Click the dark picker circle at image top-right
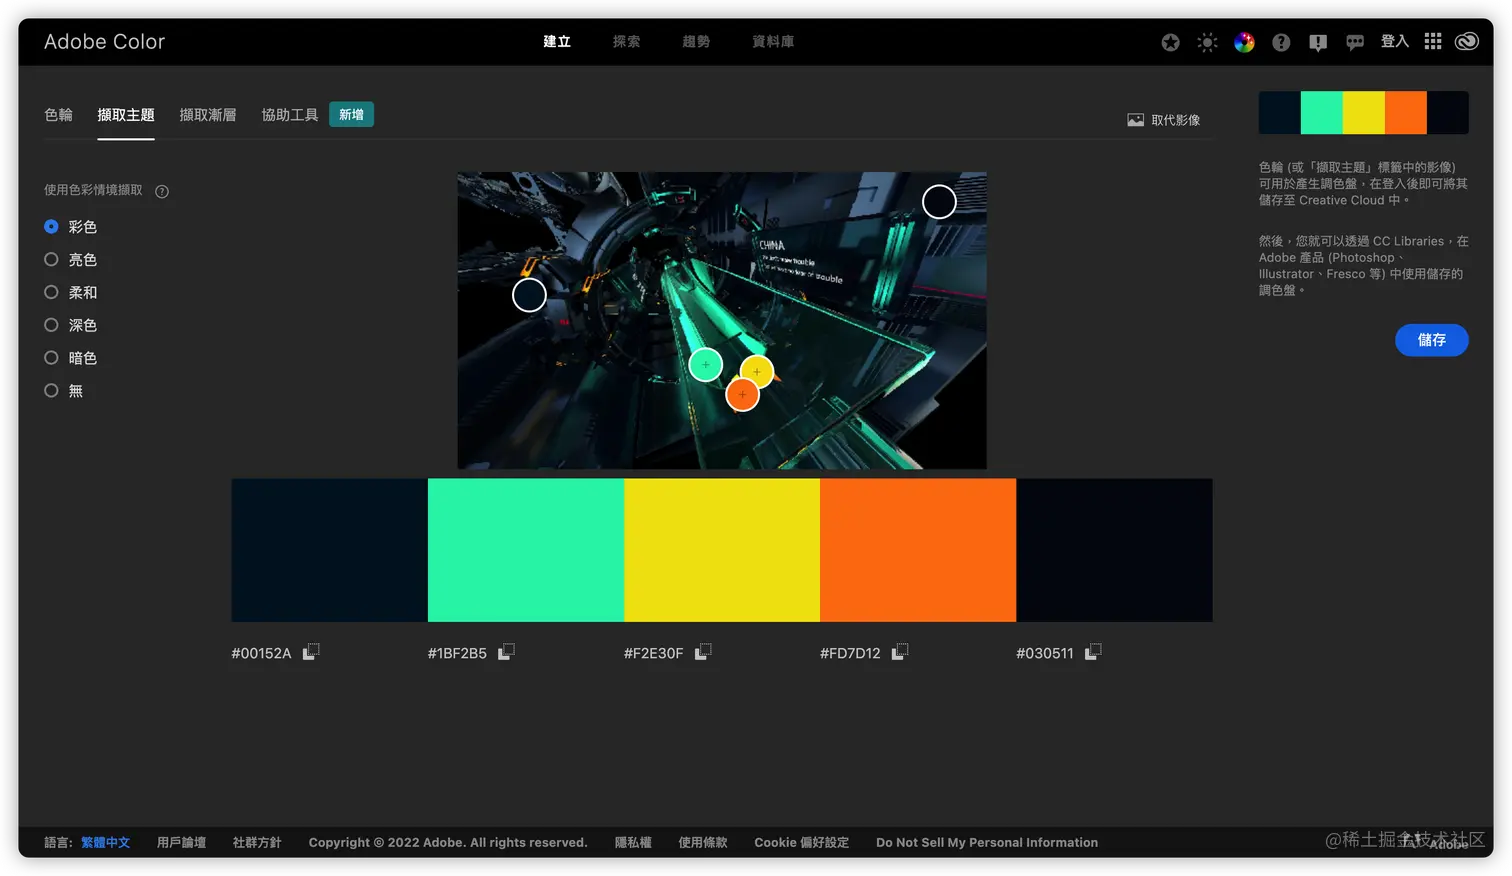This screenshot has width=1512, height=876. (x=939, y=202)
